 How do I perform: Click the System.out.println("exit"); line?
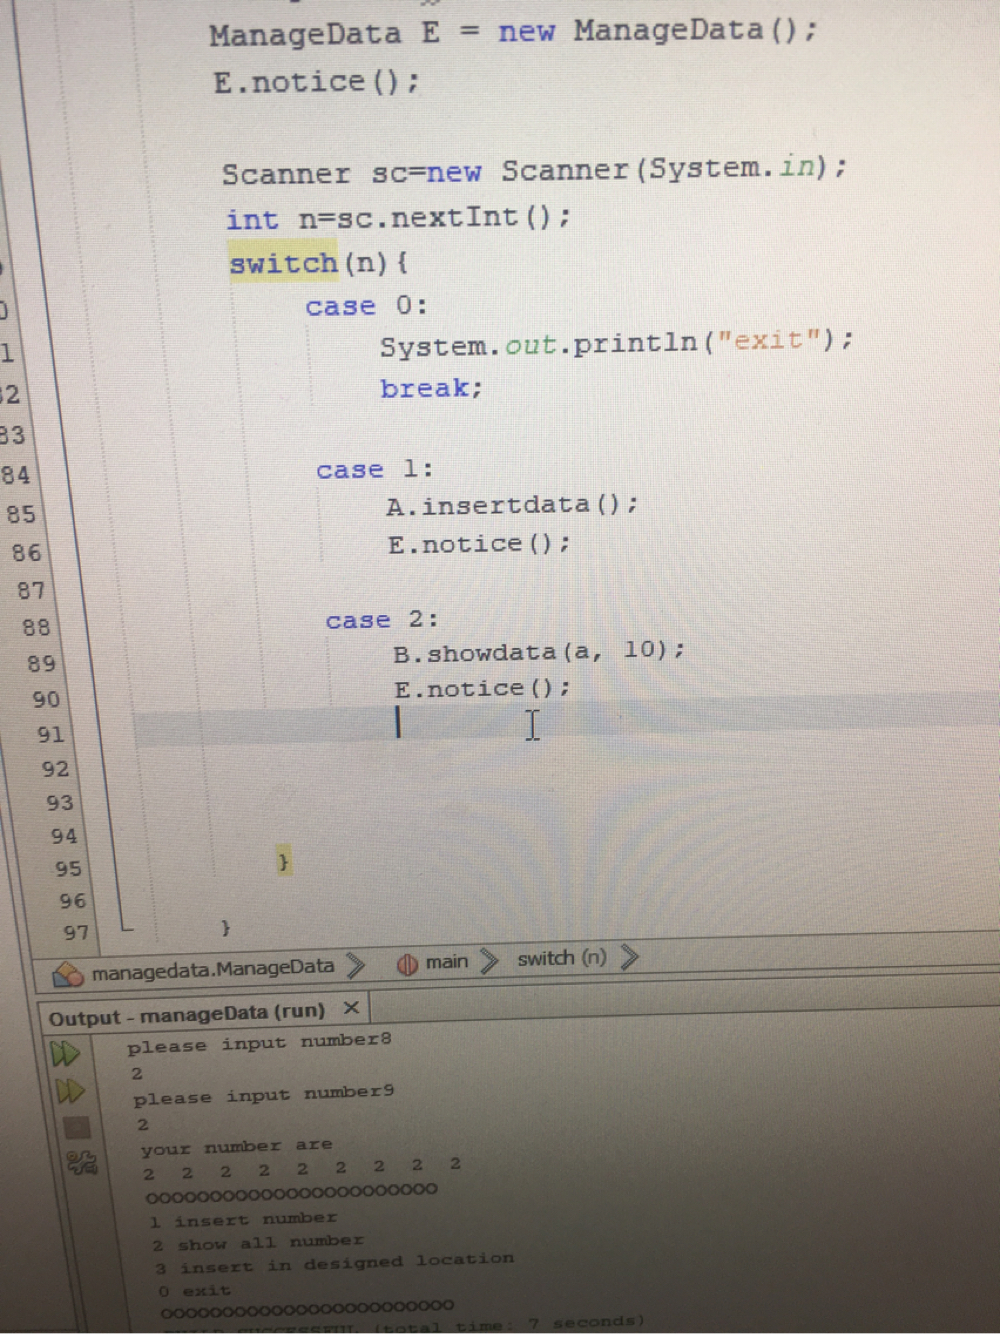point(616,343)
